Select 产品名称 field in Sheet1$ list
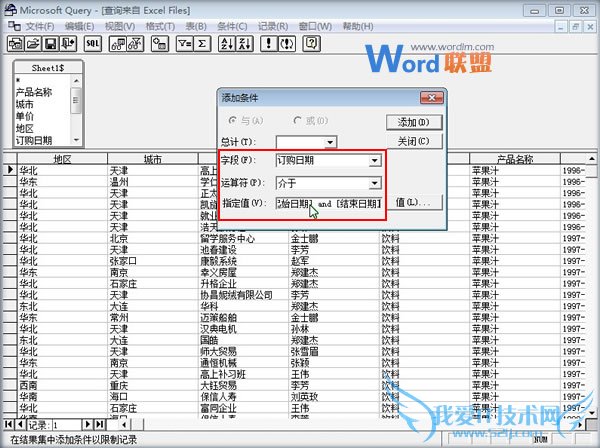 [x=34, y=92]
